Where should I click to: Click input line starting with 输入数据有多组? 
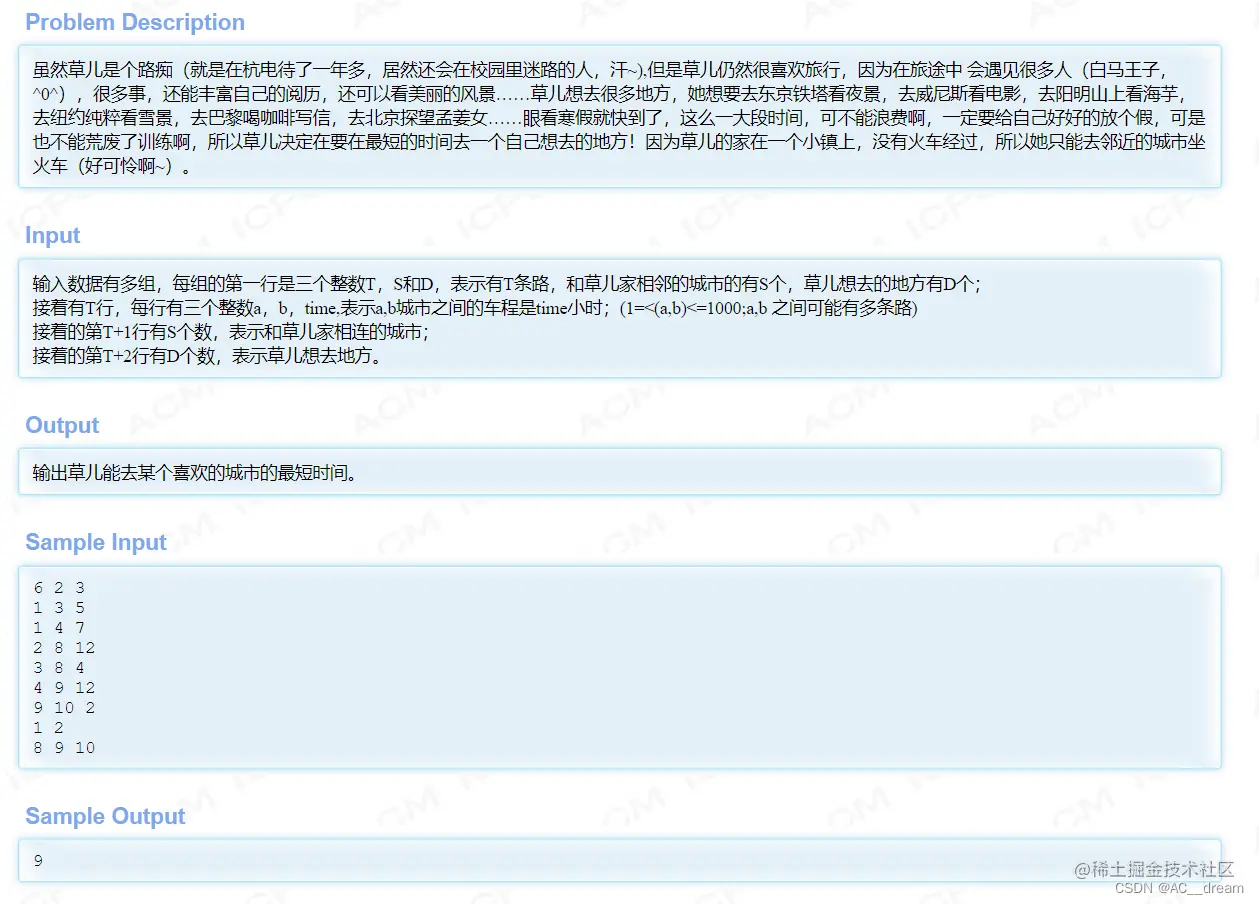coord(507,283)
